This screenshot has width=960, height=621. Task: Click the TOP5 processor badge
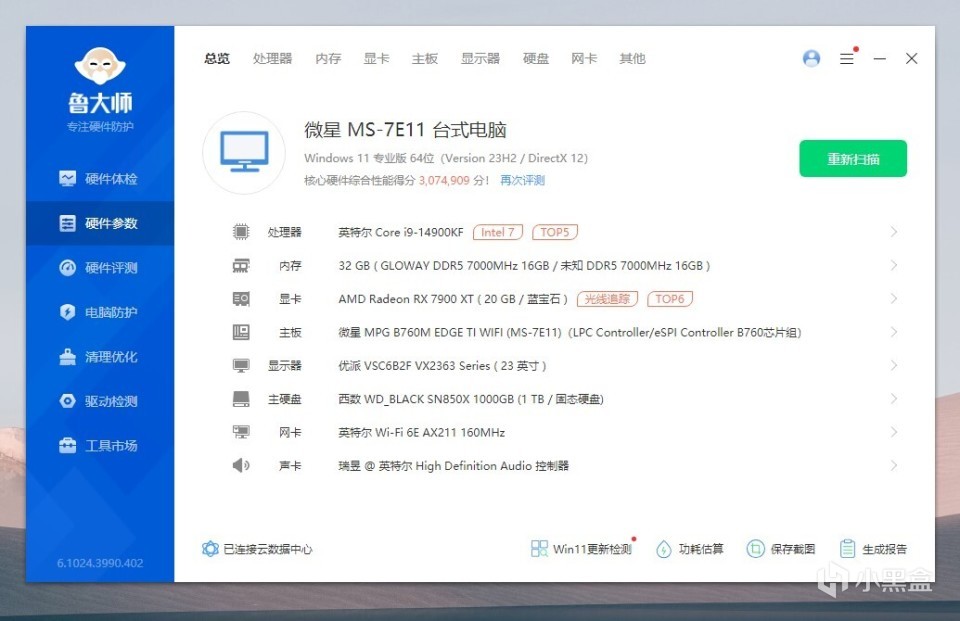[555, 232]
